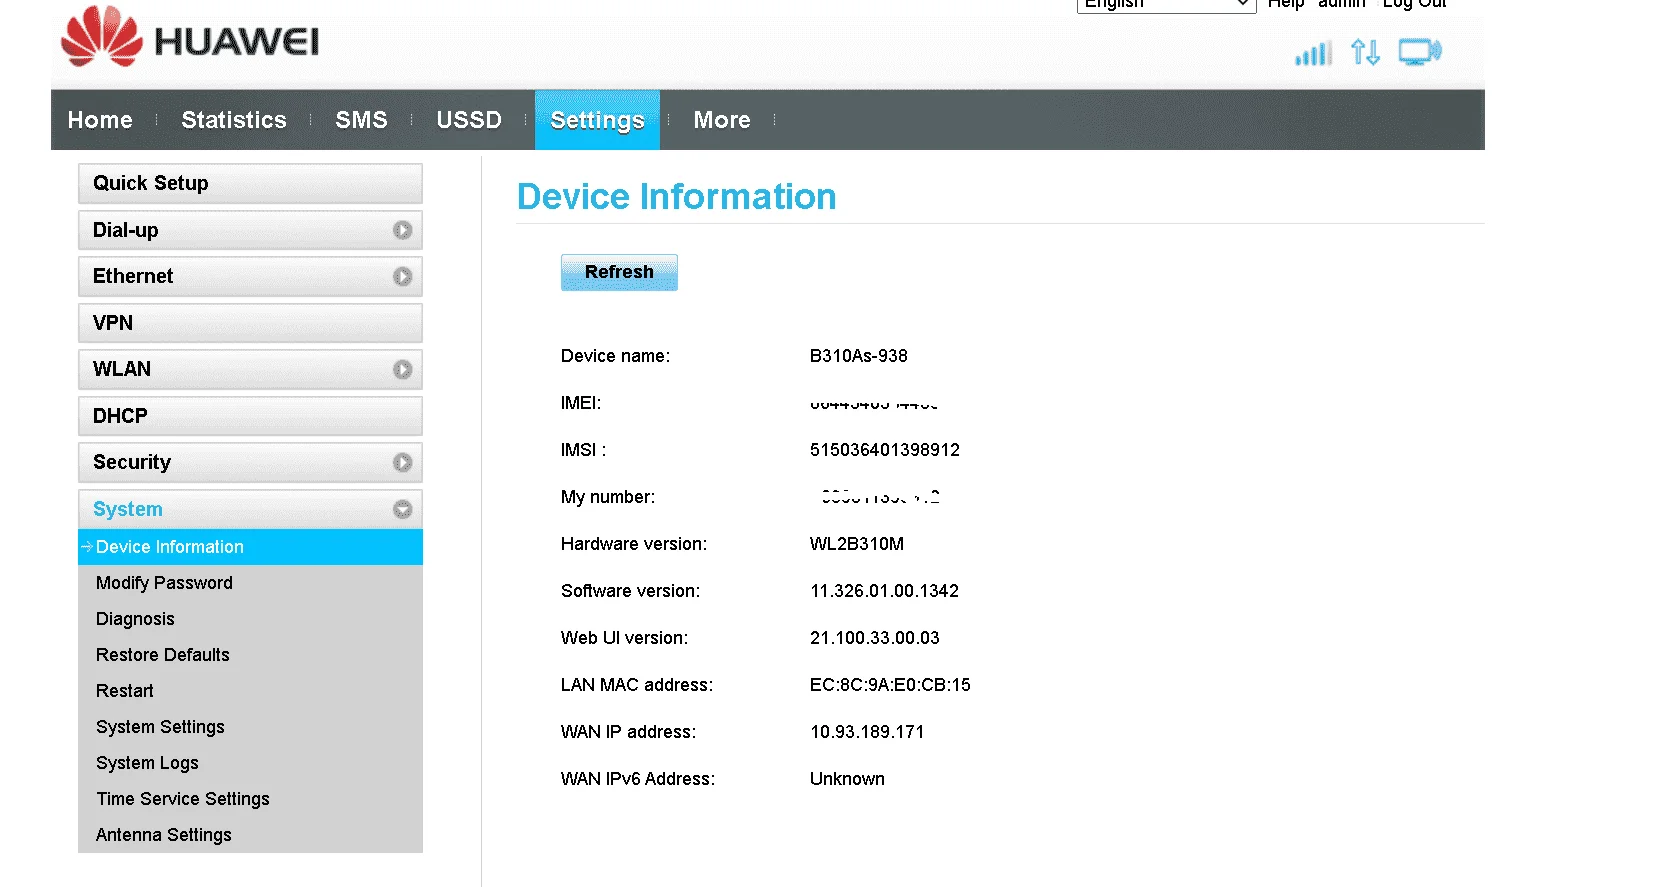Screen dimensions: 1661x887
Task: Open the language dropdown
Action: coord(1166,4)
